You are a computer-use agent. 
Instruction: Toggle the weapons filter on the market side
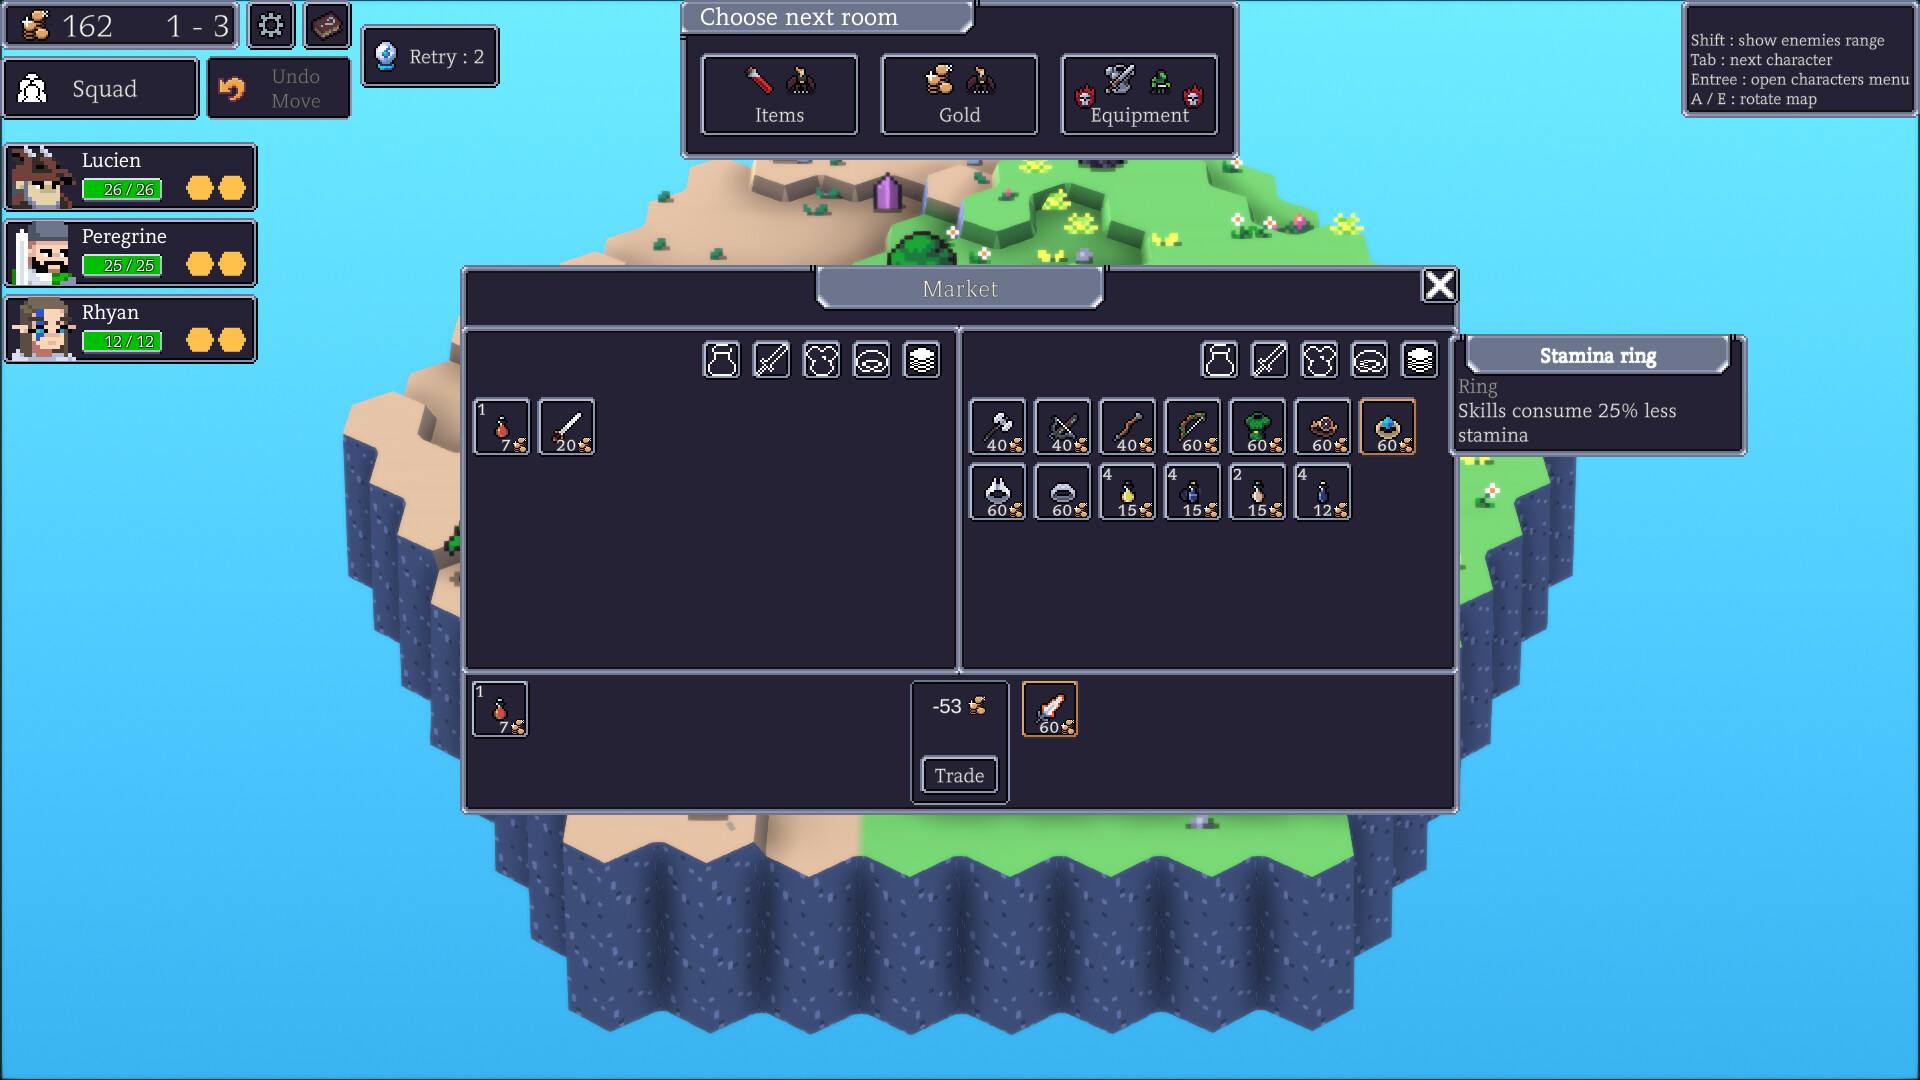click(1270, 360)
